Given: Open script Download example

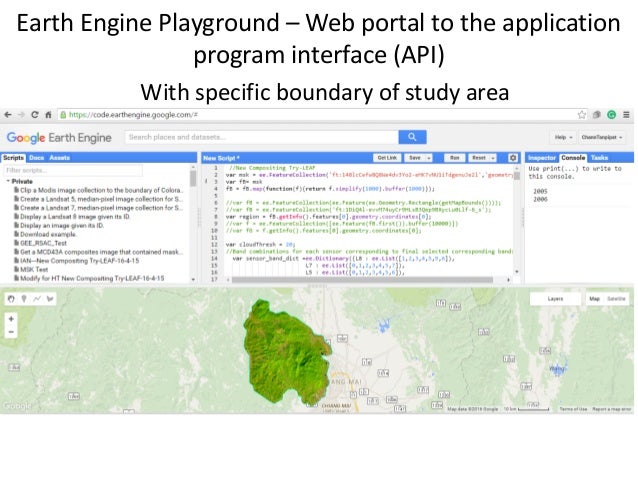Looking at the screenshot, I should [45, 234].
